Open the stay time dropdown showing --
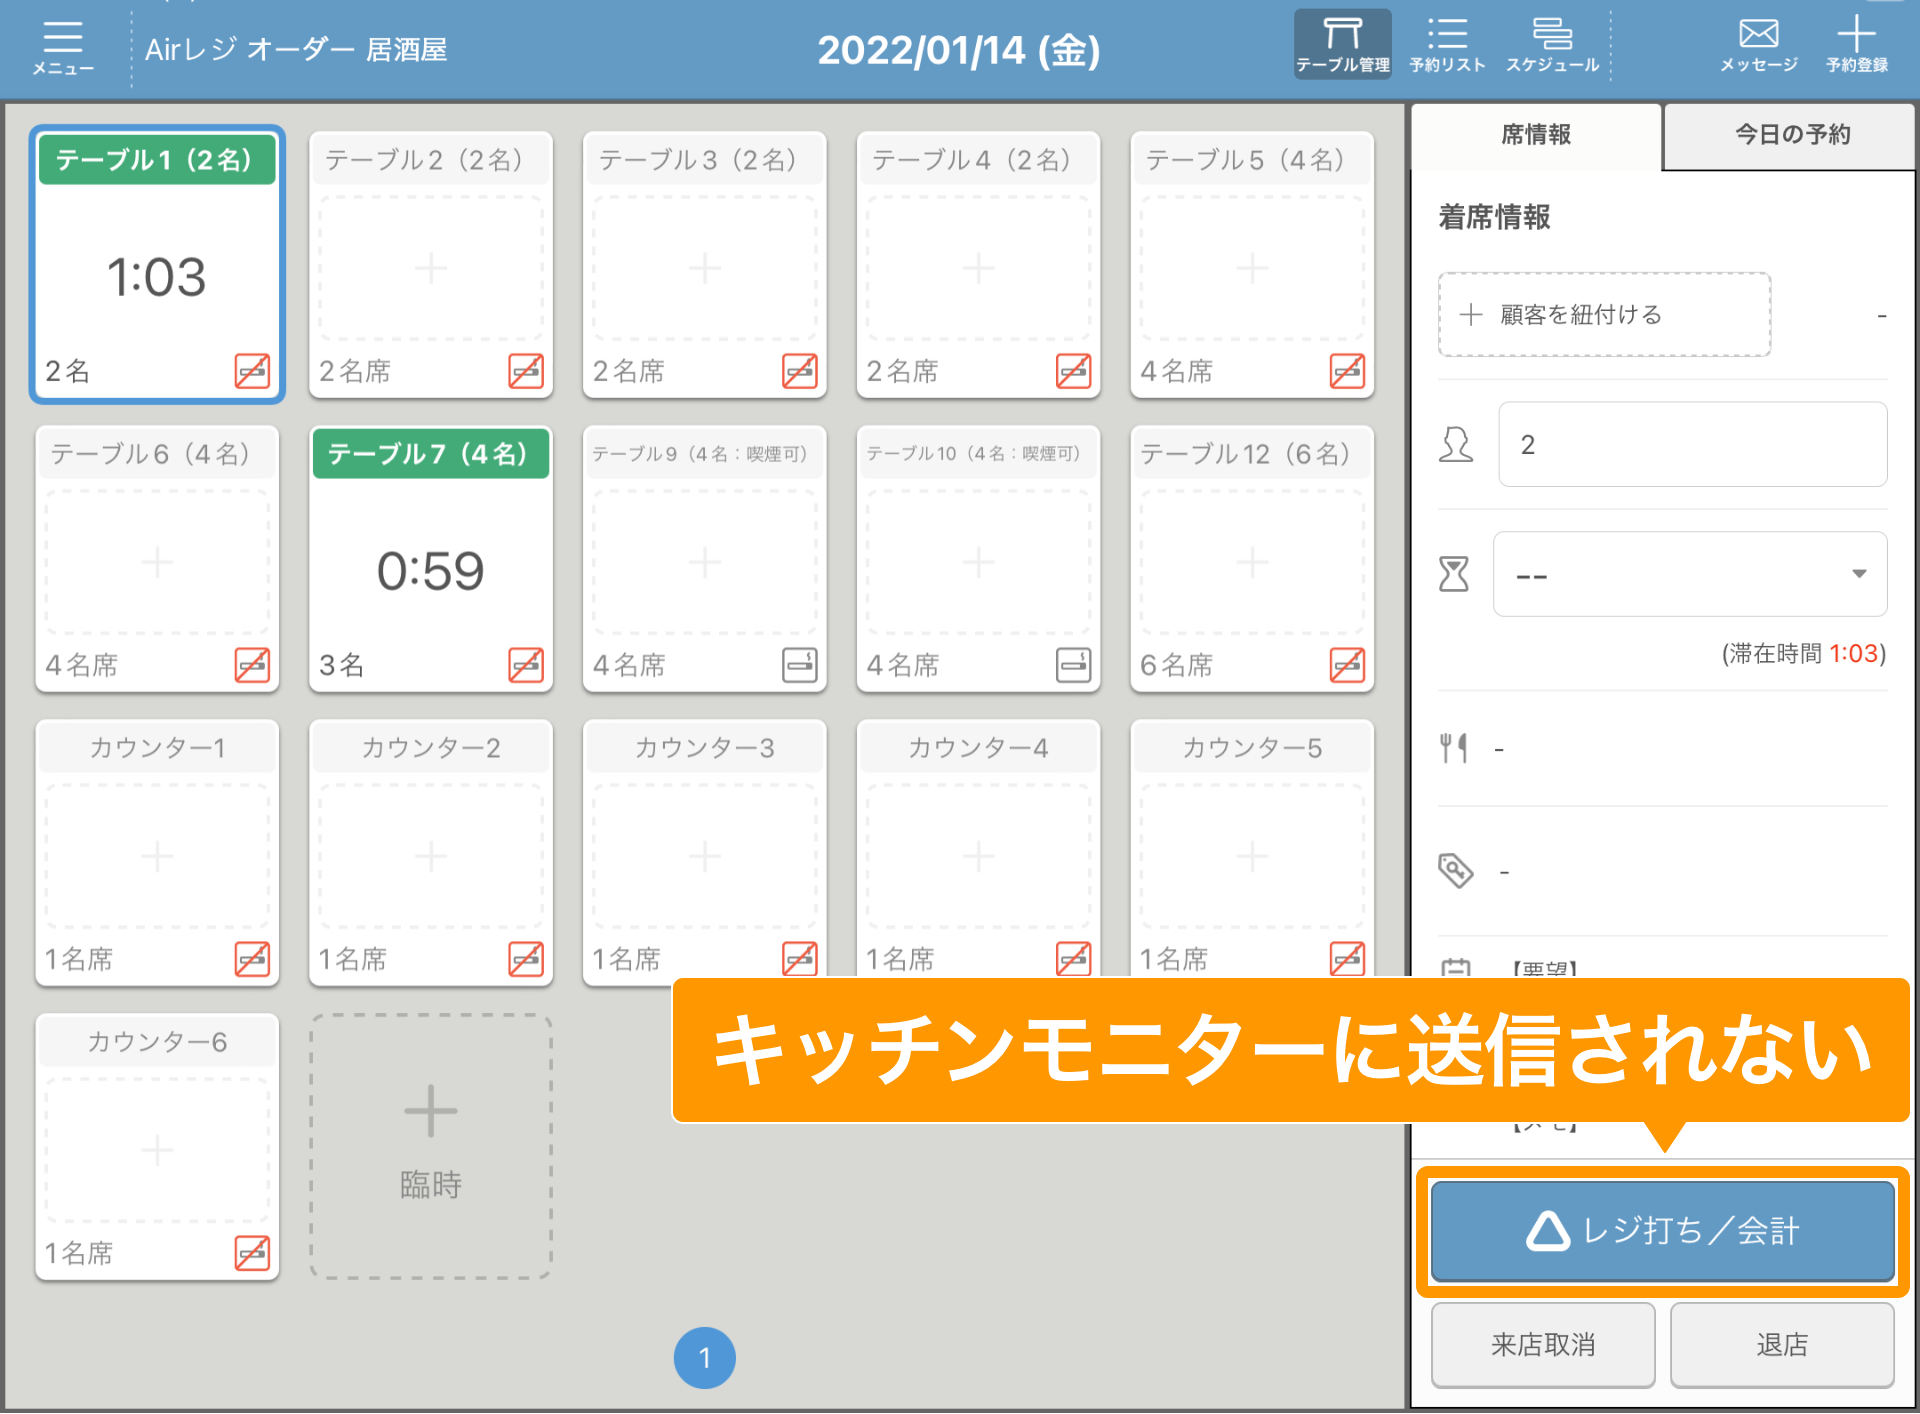The image size is (1920, 1414). tap(1690, 574)
